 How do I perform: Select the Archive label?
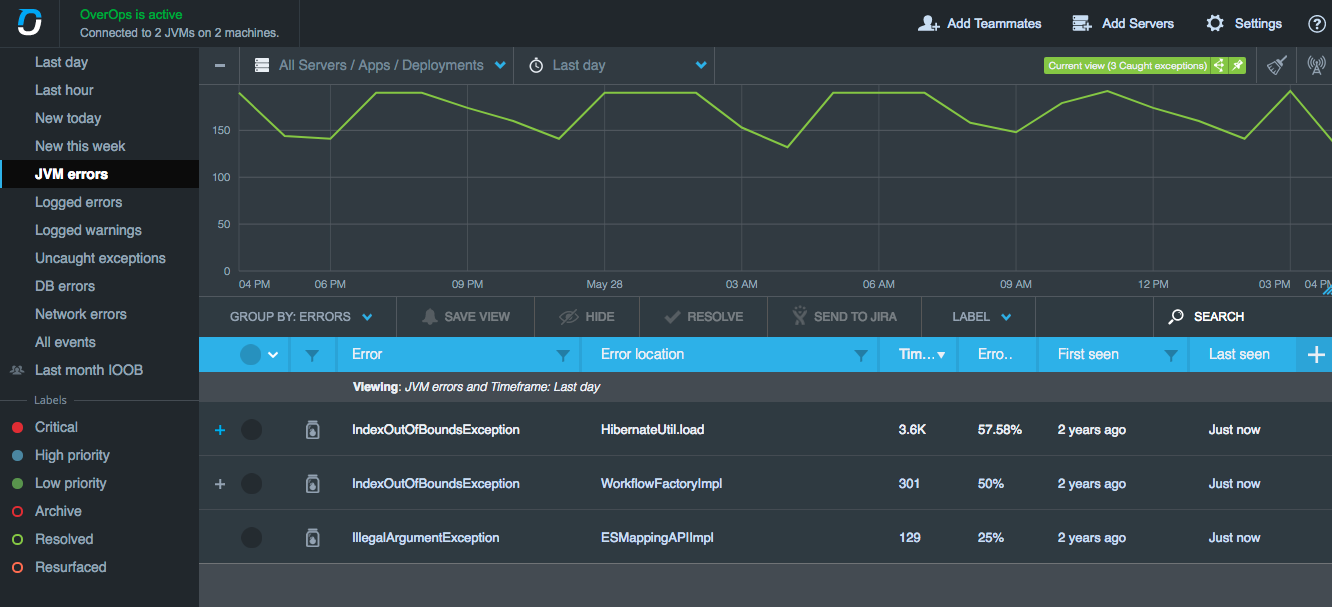click(58, 511)
